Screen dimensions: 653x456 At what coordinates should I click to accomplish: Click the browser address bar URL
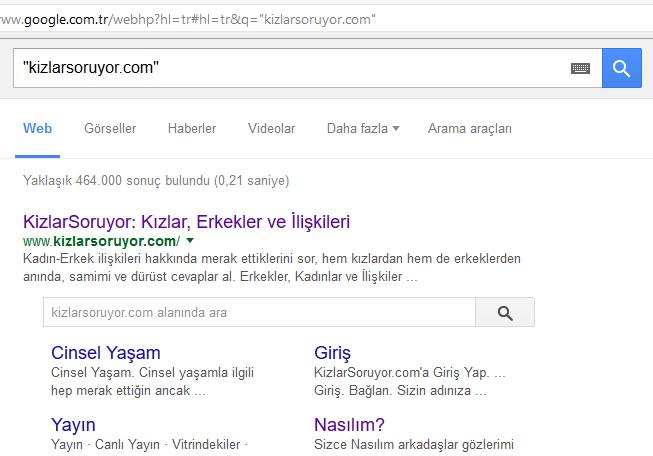tap(188, 20)
